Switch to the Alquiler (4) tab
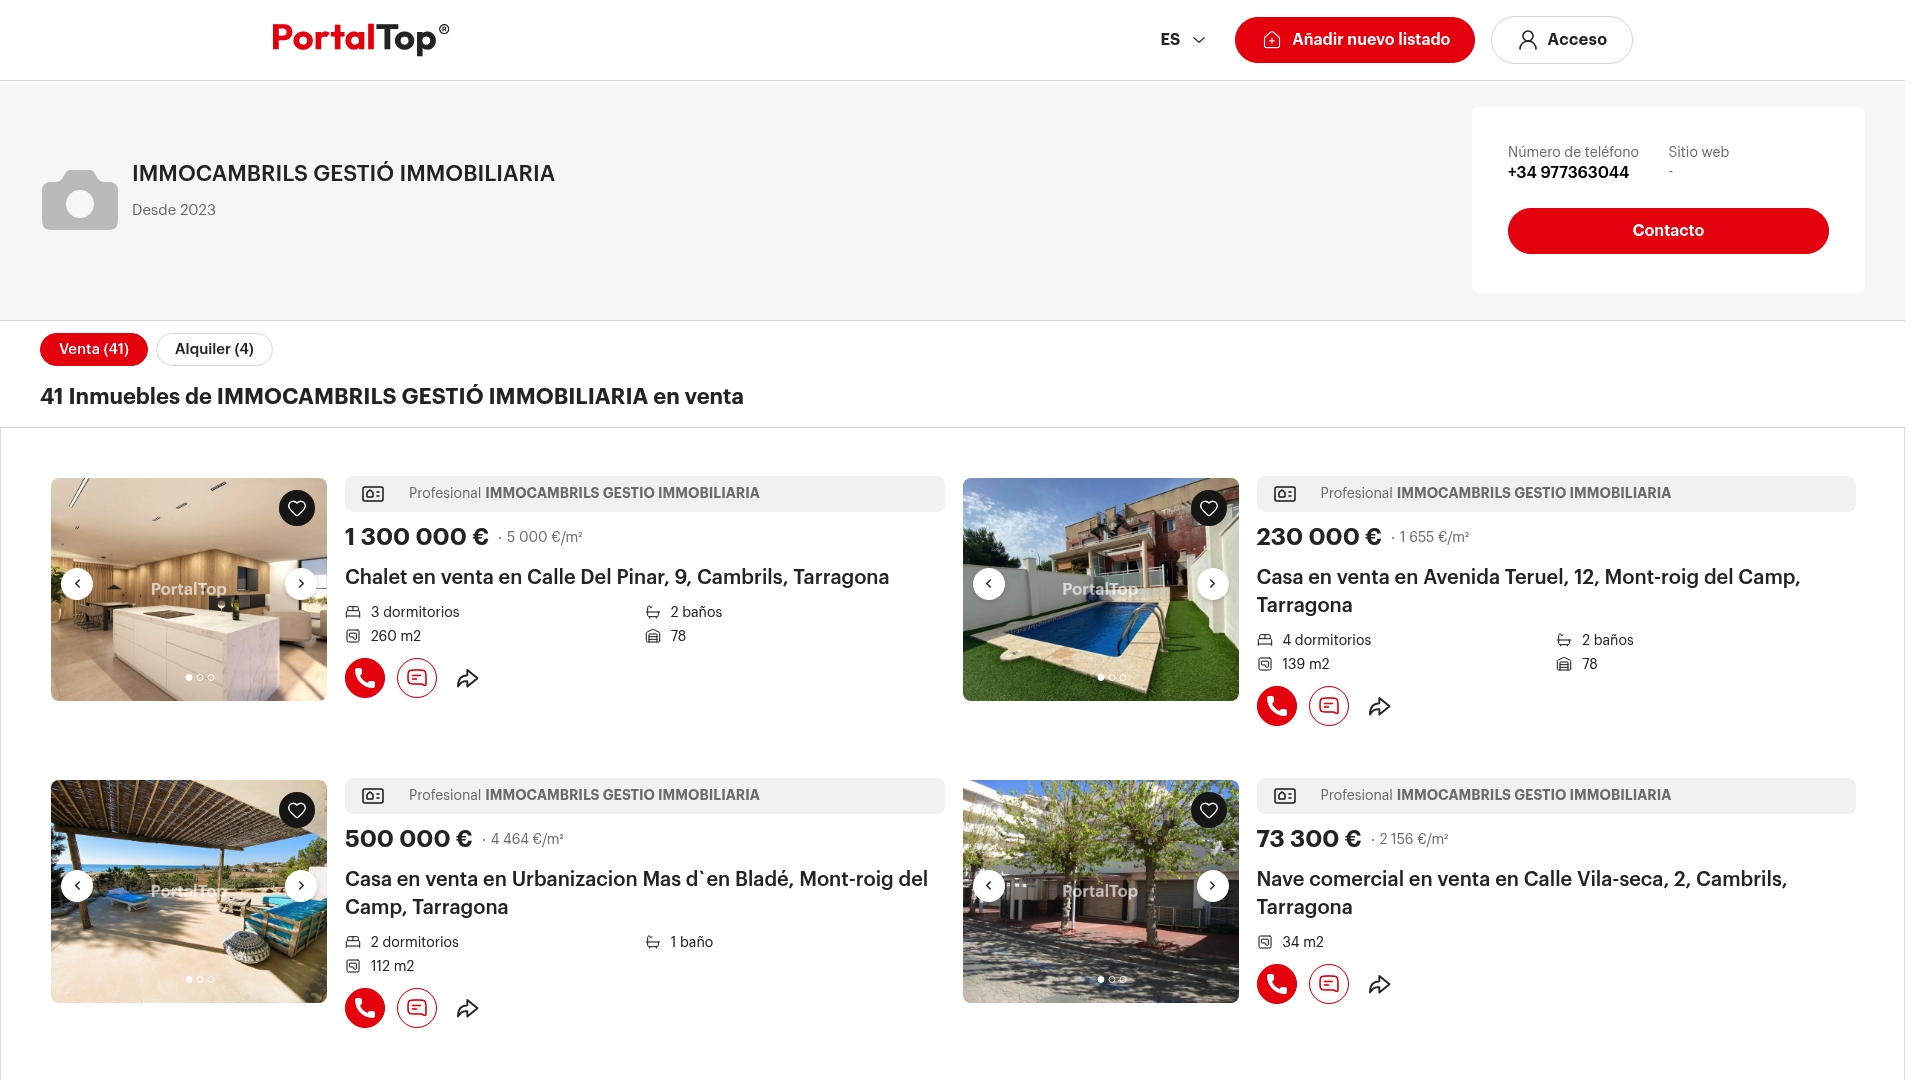The height and width of the screenshot is (1080, 1920). 214,349
